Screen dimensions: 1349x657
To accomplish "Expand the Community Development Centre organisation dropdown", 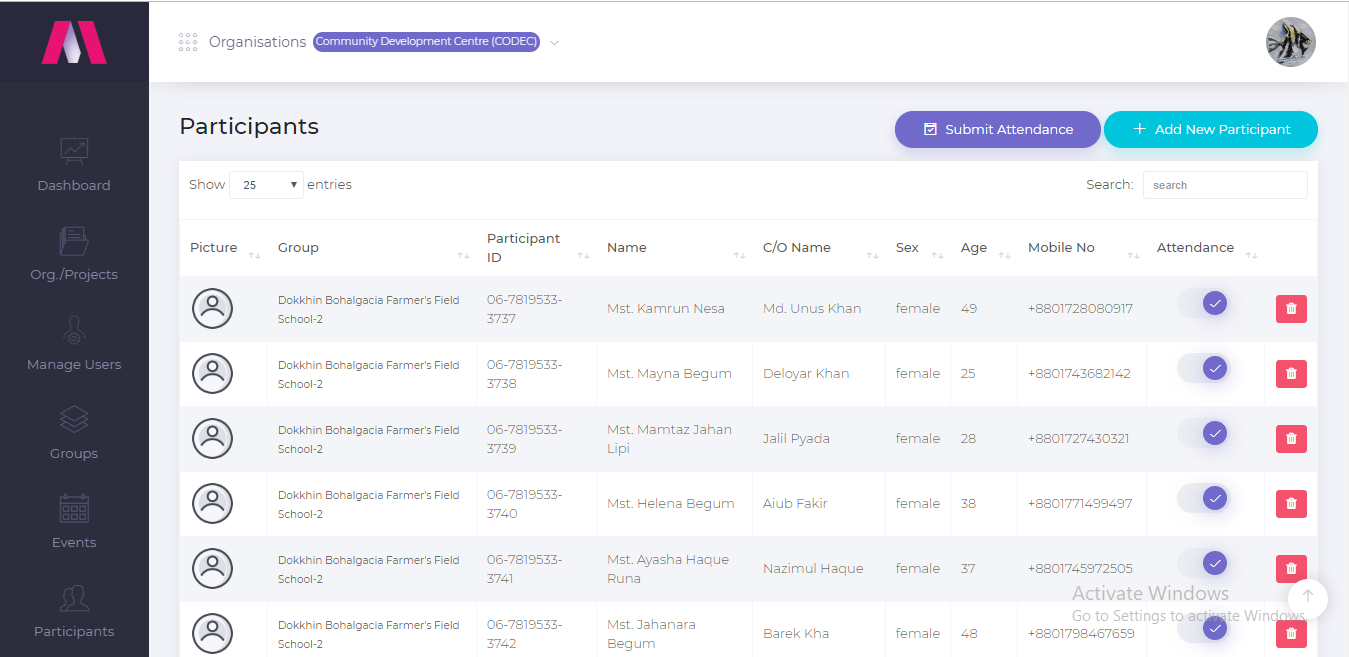I will (554, 42).
